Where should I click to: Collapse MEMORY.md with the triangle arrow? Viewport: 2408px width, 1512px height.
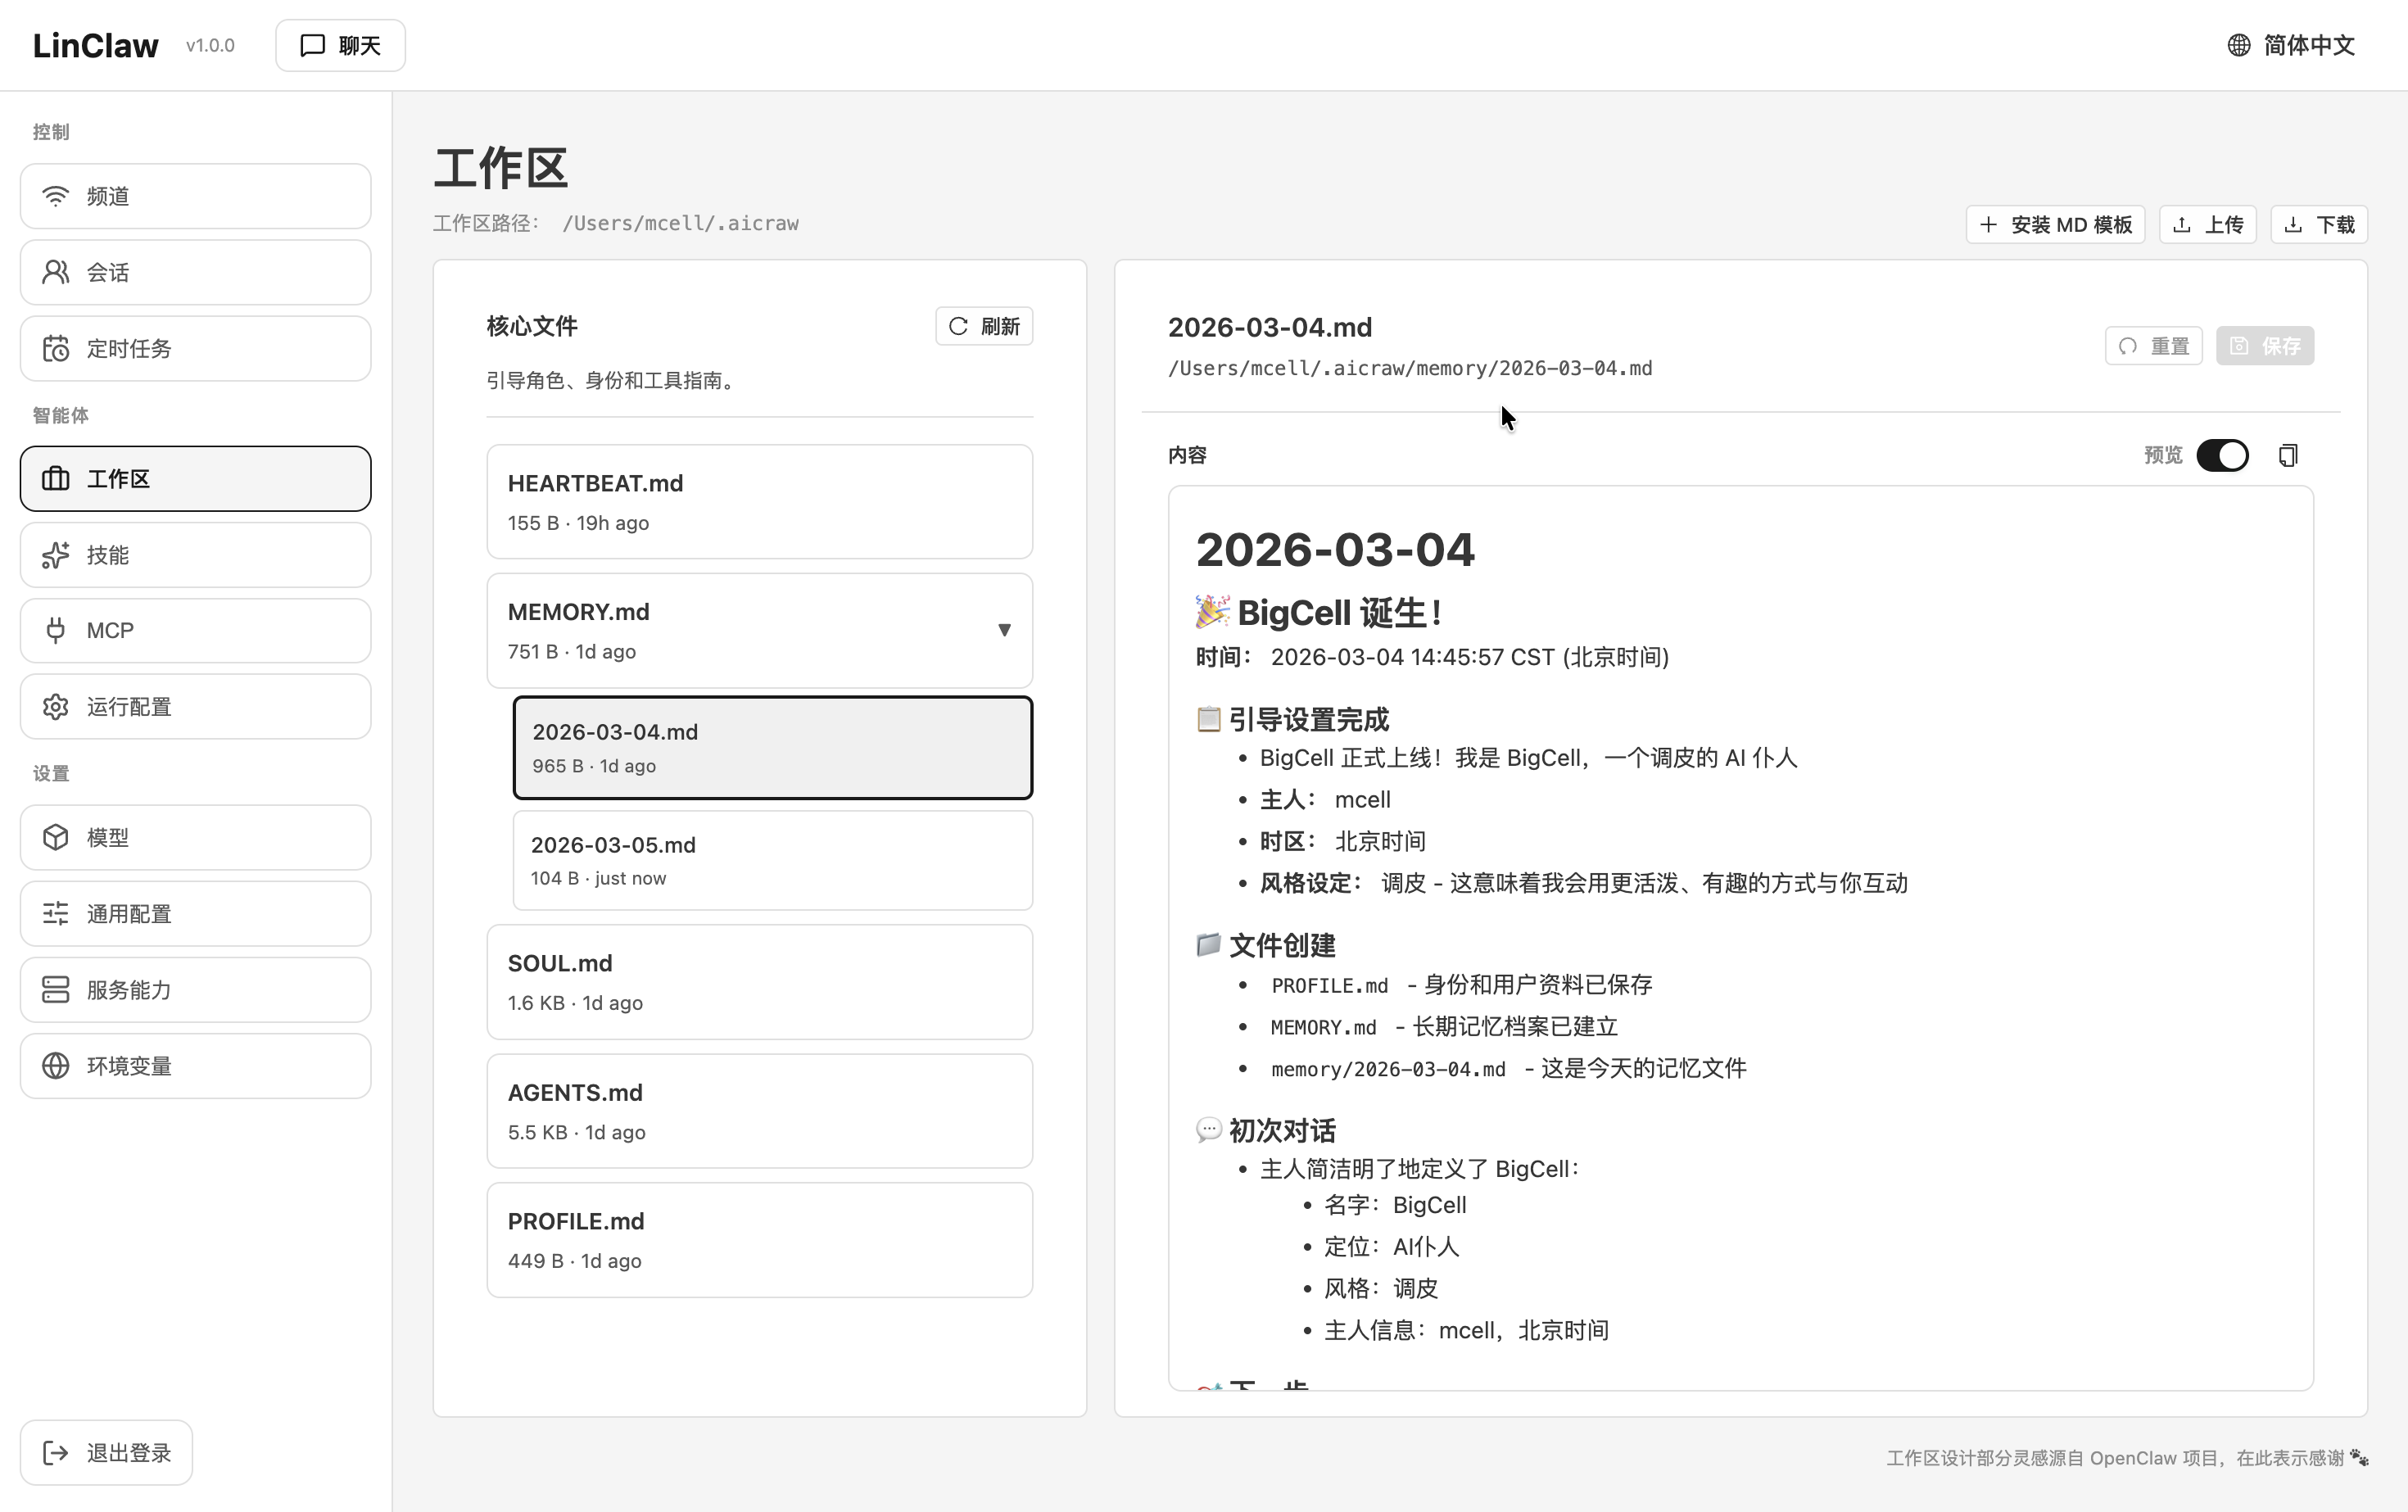pyautogui.click(x=1004, y=630)
